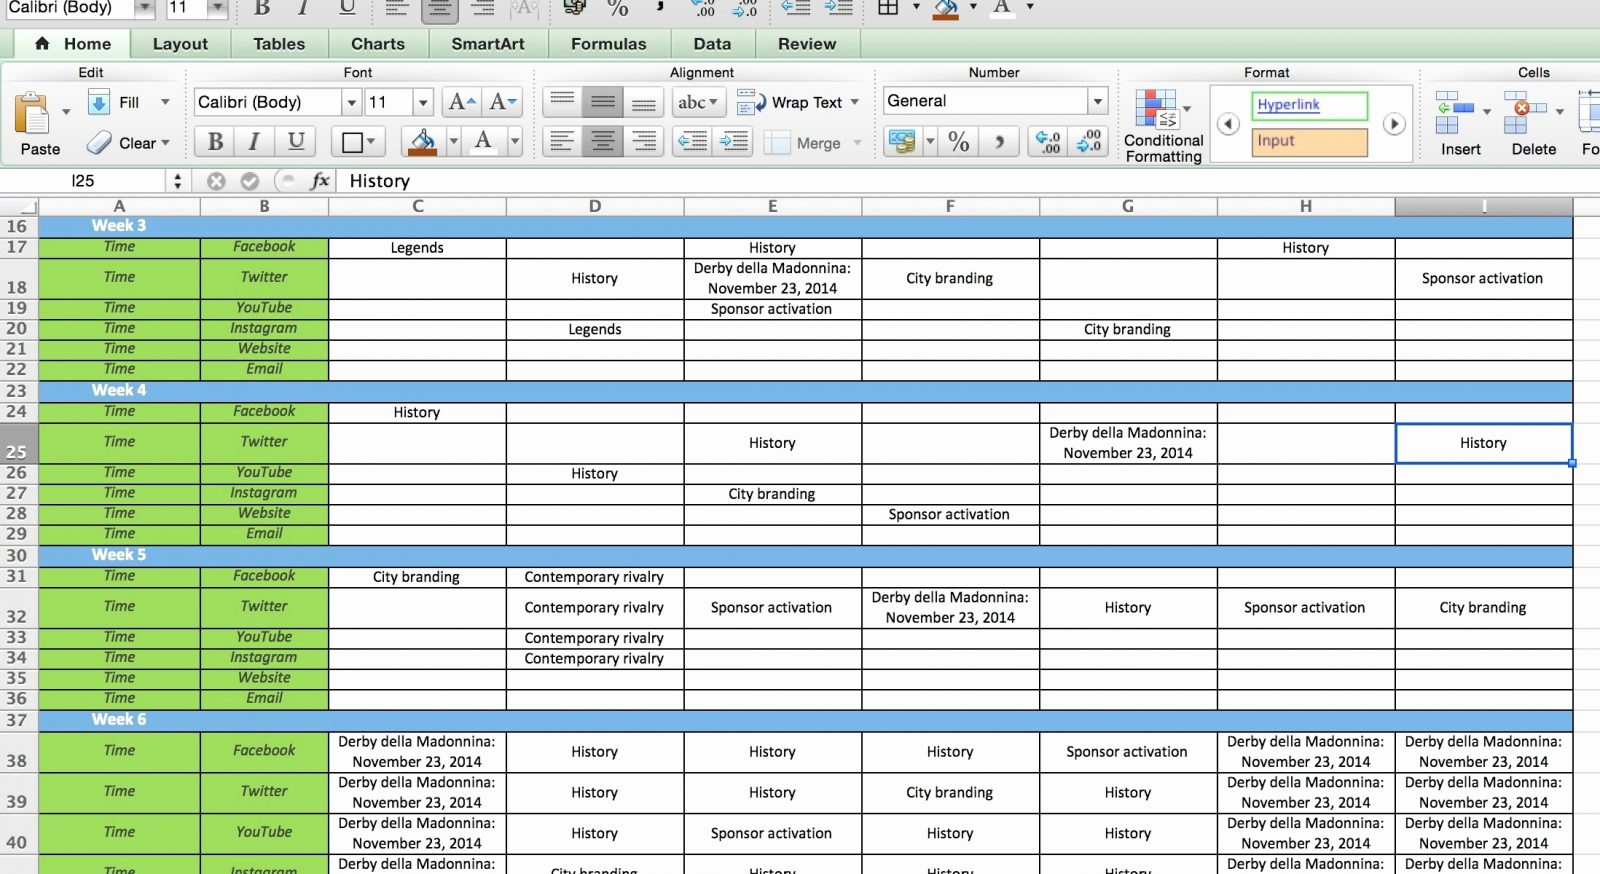Click the Name Box showing I25
1600x874 pixels.
(84, 181)
